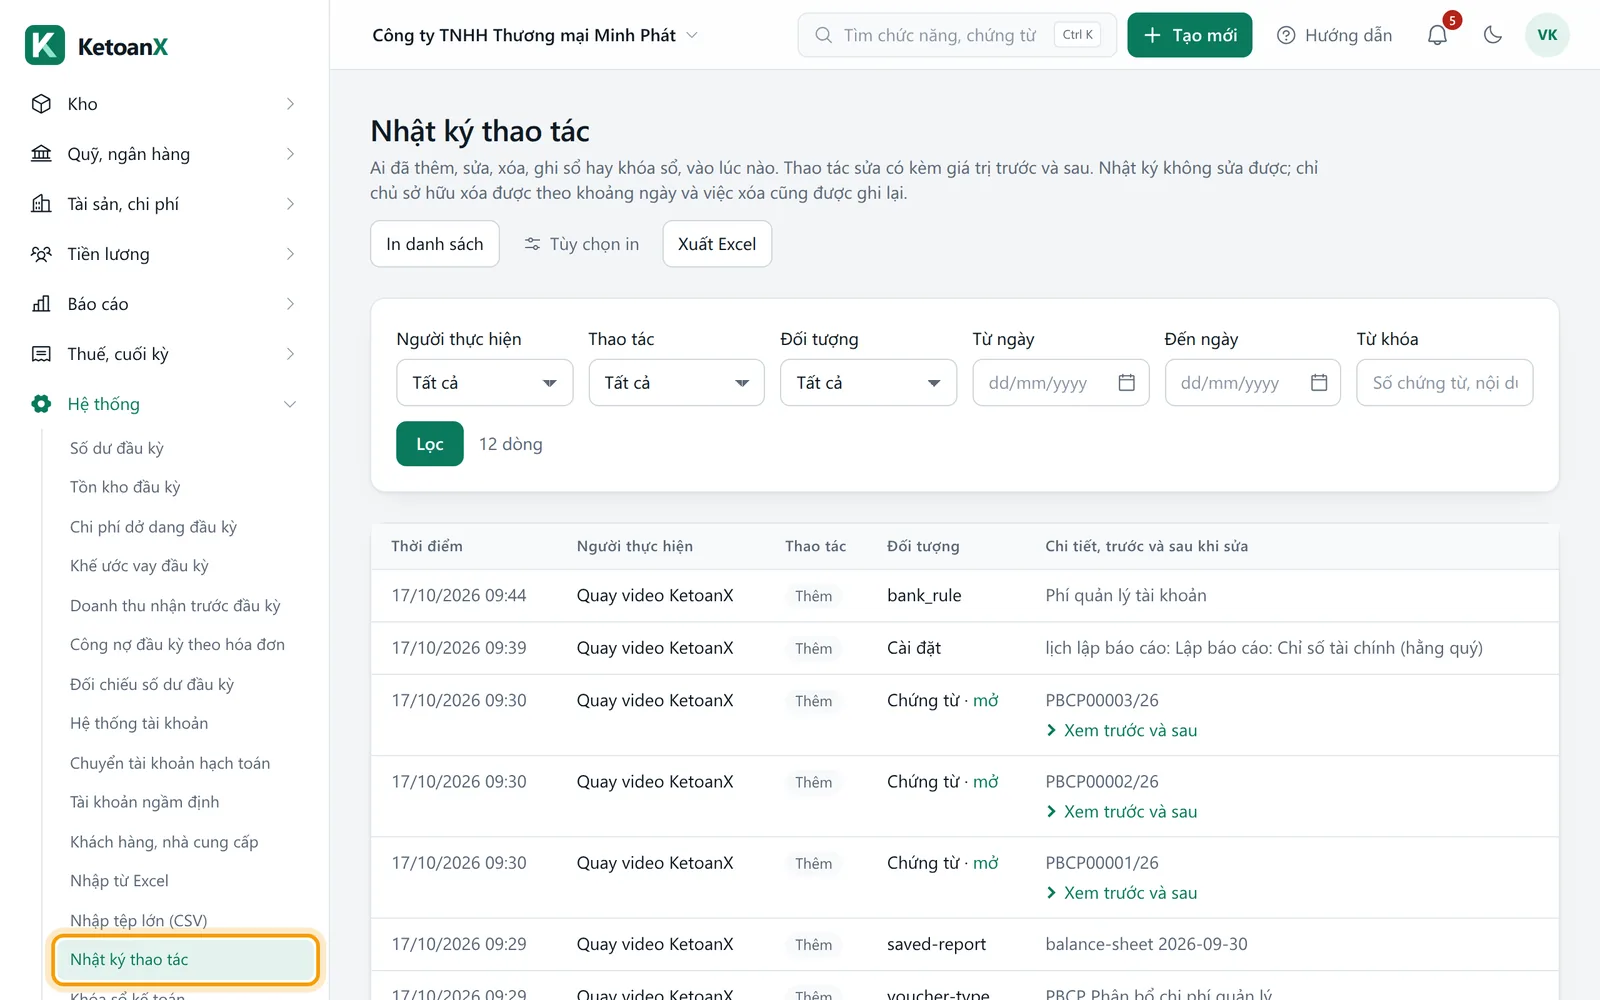1600x1000 pixels.
Task: Expand Xem trước và sau for PBCP00002/26
Action: tap(1121, 812)
